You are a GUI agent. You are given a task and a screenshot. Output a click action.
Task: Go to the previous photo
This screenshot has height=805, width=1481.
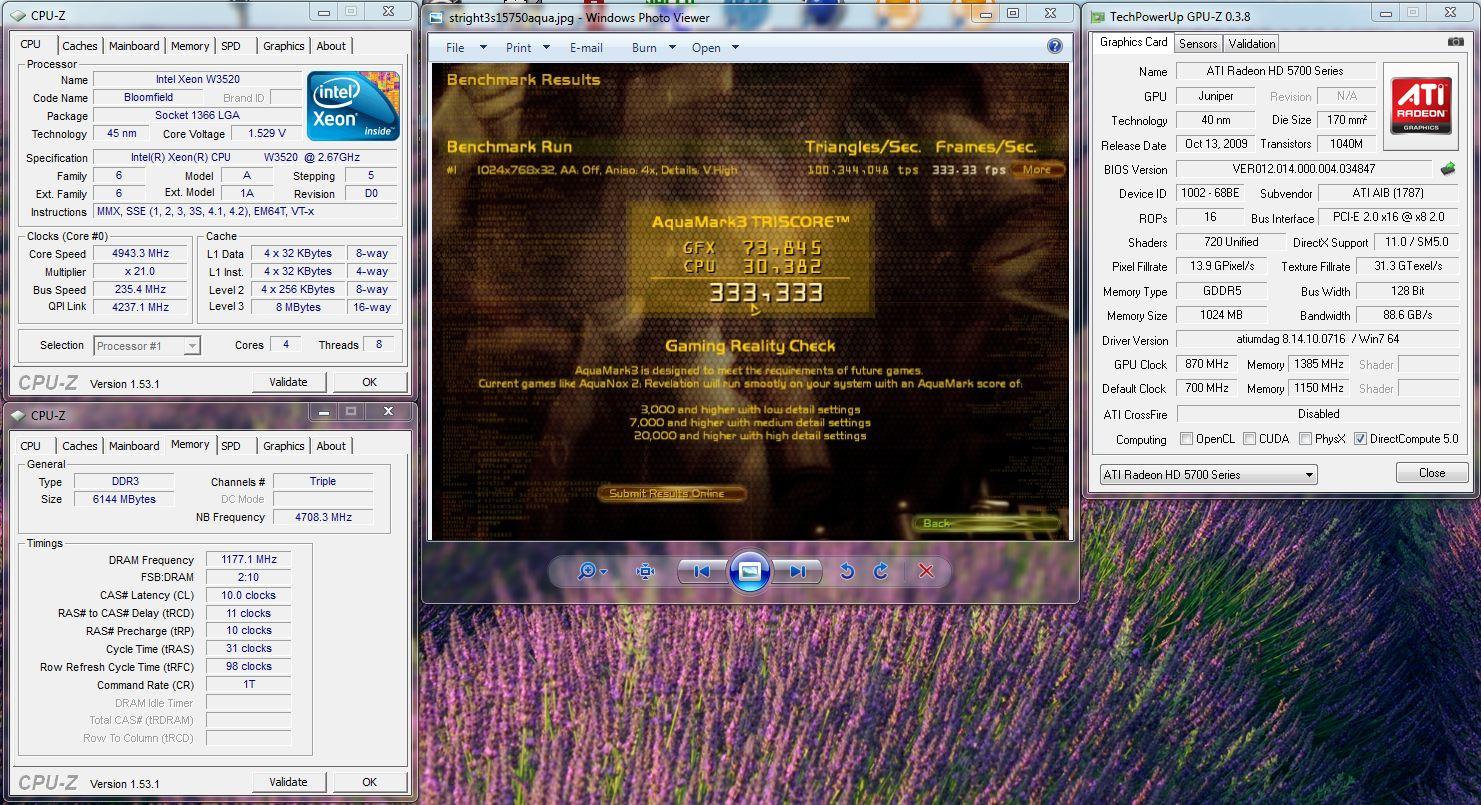click(x=702, y=571)
